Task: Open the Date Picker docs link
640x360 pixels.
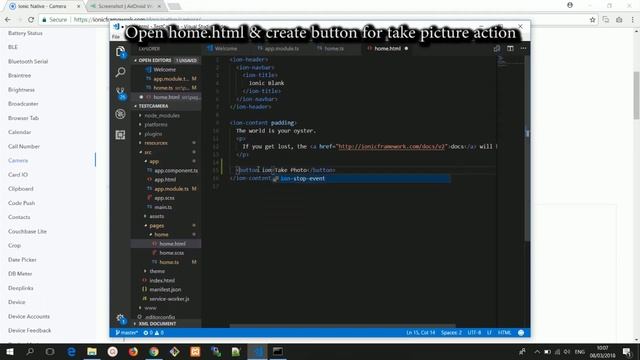Action: [x=22, y=260]
